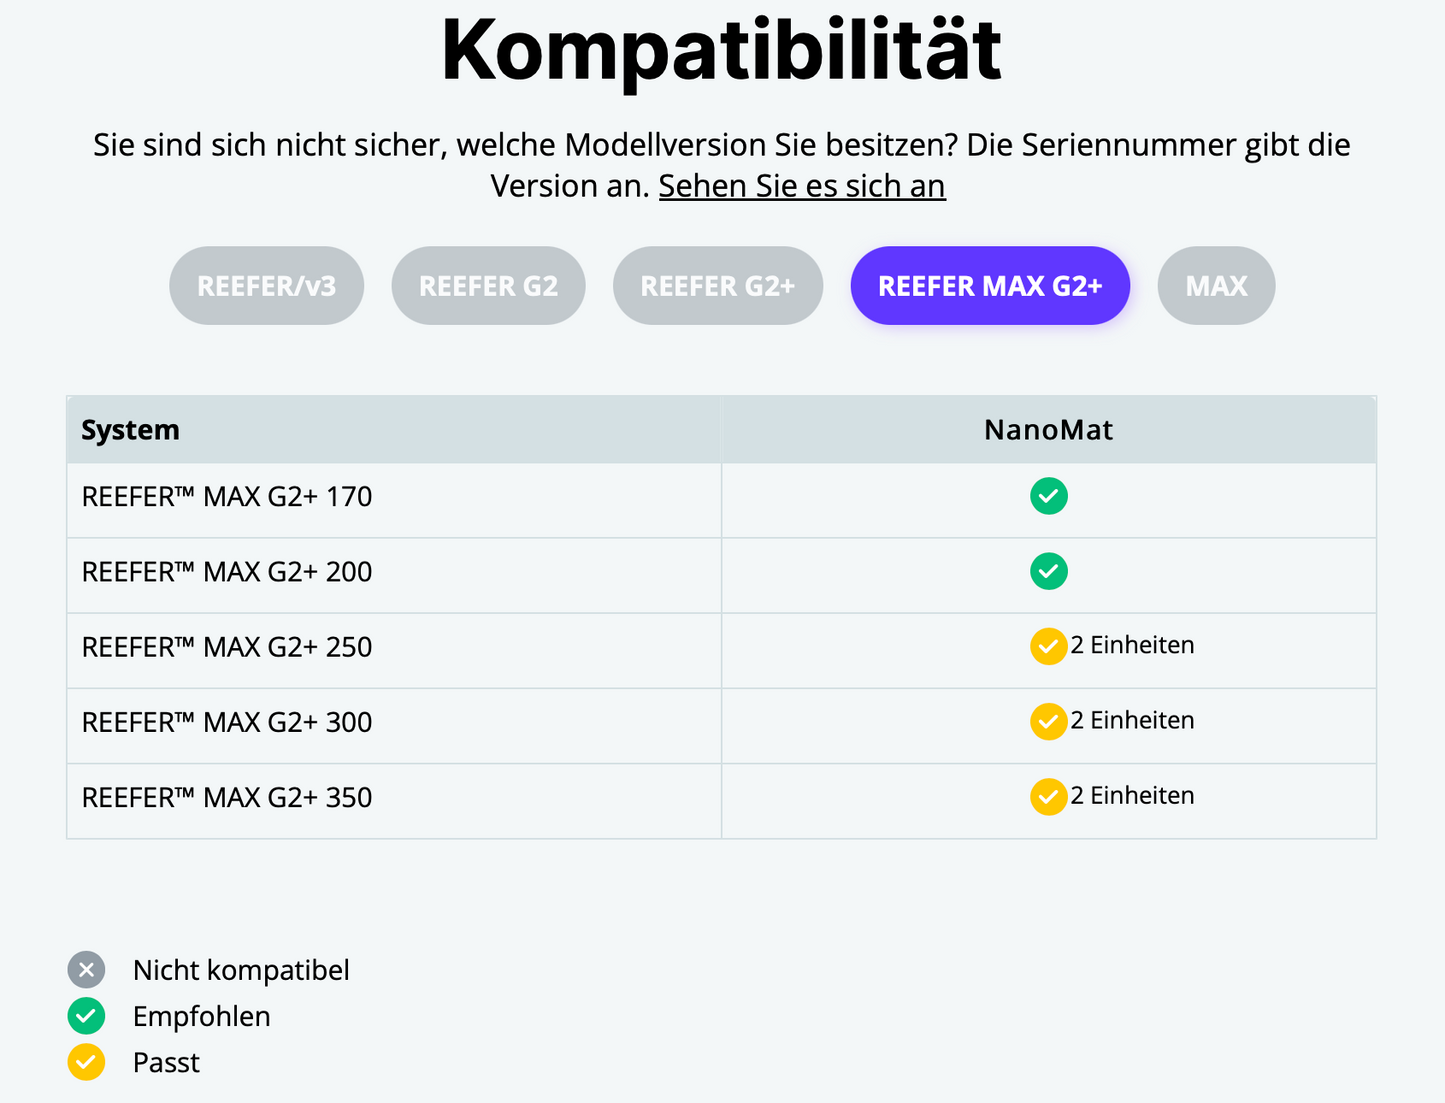The width and height of the screenshot is (1445, 1103).
Task: Click the green 'Empfohlen' legend icon
Action: tap(86, 1016)
